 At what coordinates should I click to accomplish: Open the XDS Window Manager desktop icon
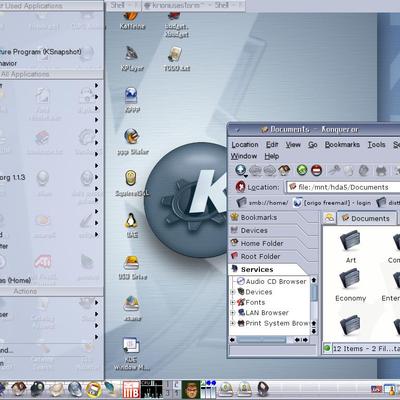click(x=132, y=354)
